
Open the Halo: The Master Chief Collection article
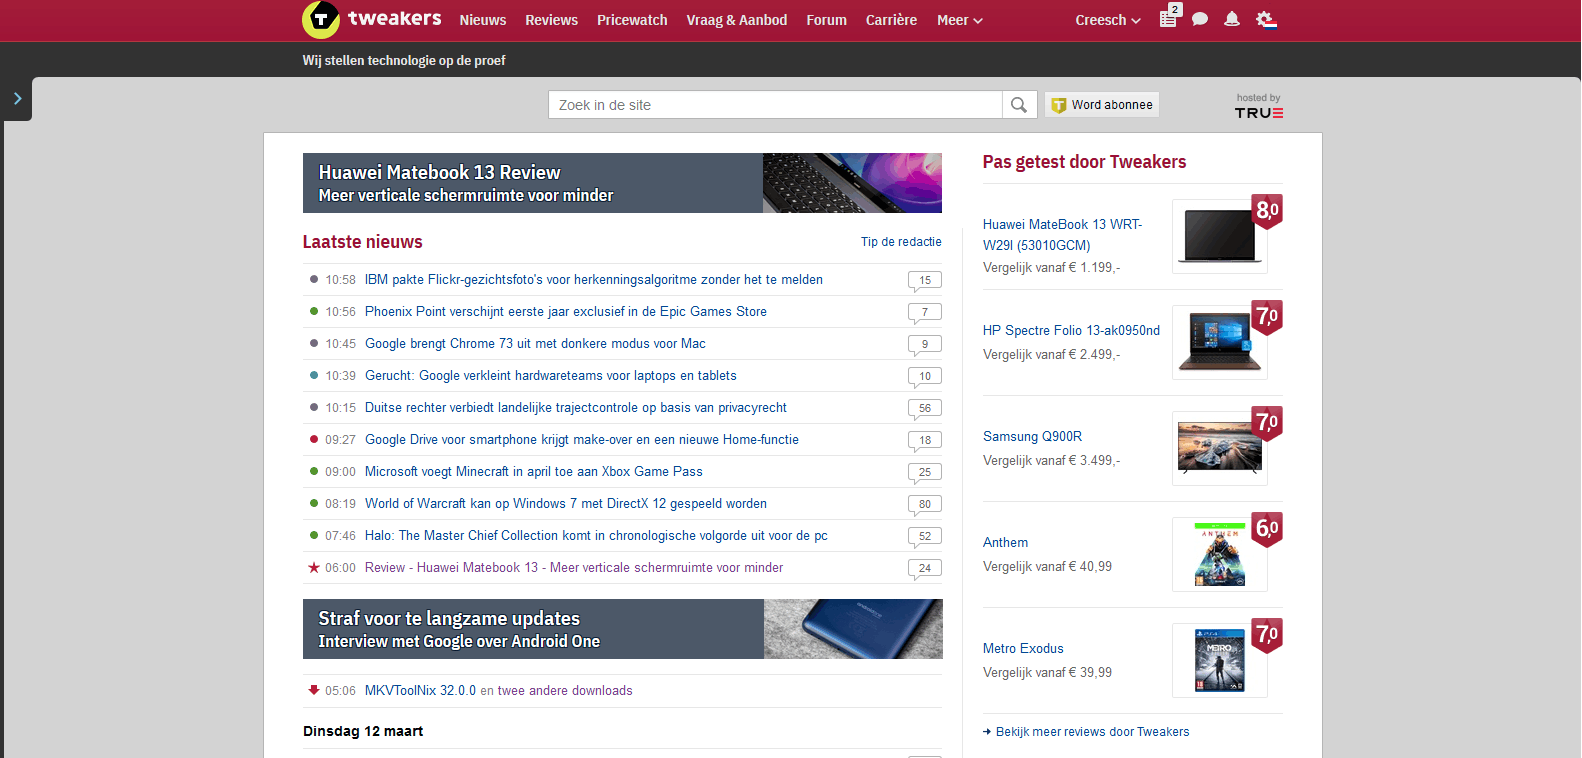point(596,536)
